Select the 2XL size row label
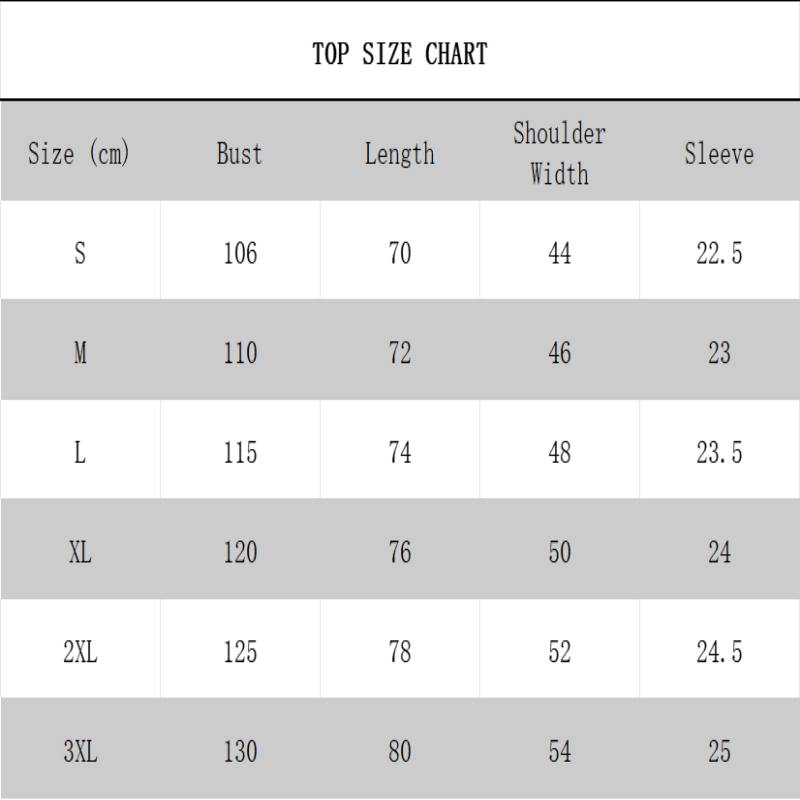 click(80, 652)
